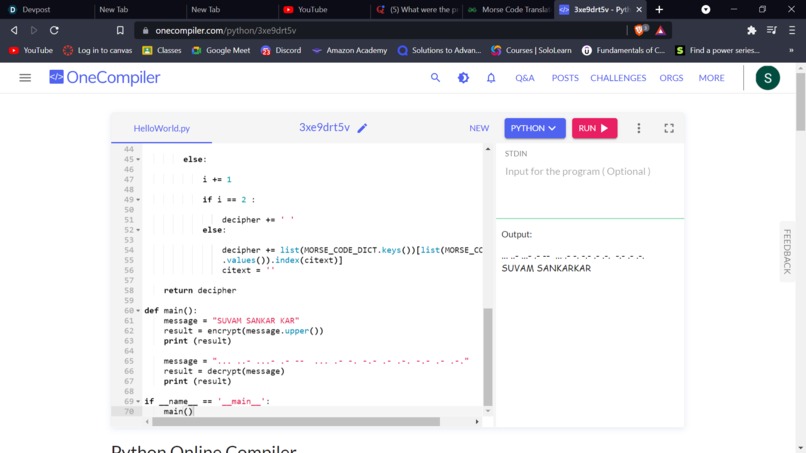Open Brave shields icon

pos(640,30)
